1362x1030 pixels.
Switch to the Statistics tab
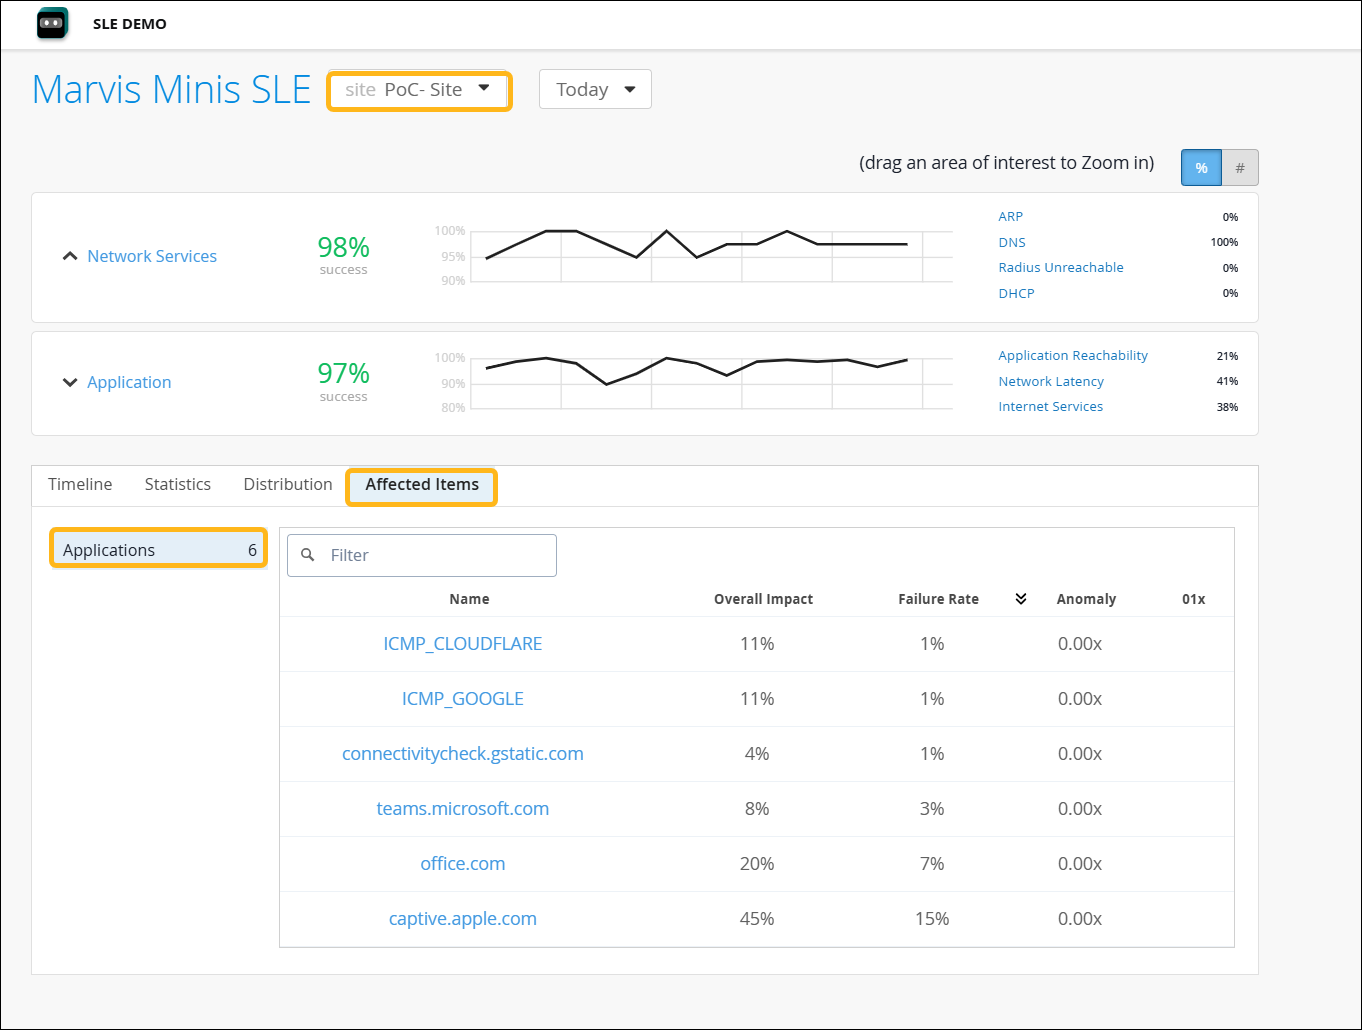click(x=177, y=484)
